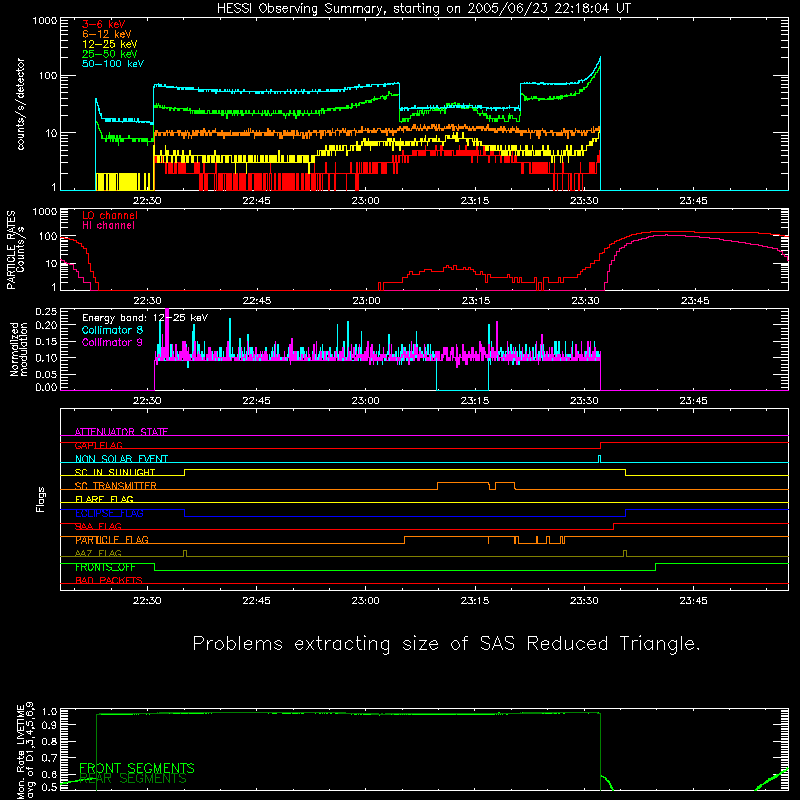Click the SAA_FLAG label
Screen dimensions: 800x800
pos(98,526)
